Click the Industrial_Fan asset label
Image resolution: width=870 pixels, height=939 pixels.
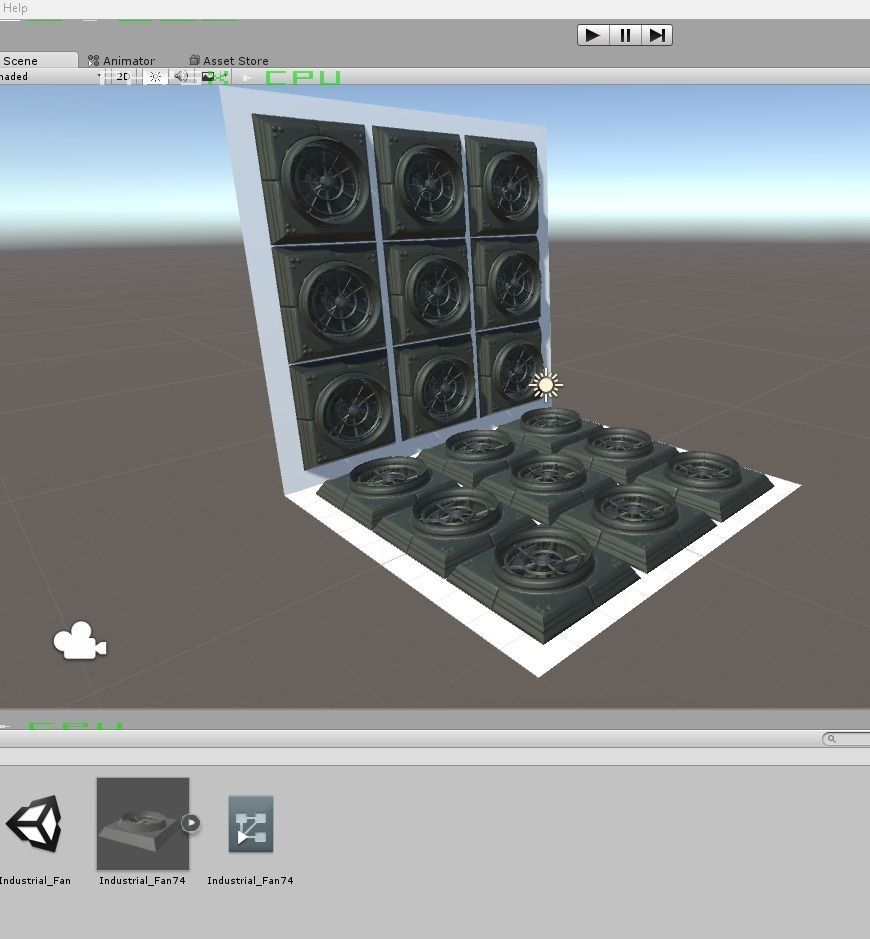point(35,880)
